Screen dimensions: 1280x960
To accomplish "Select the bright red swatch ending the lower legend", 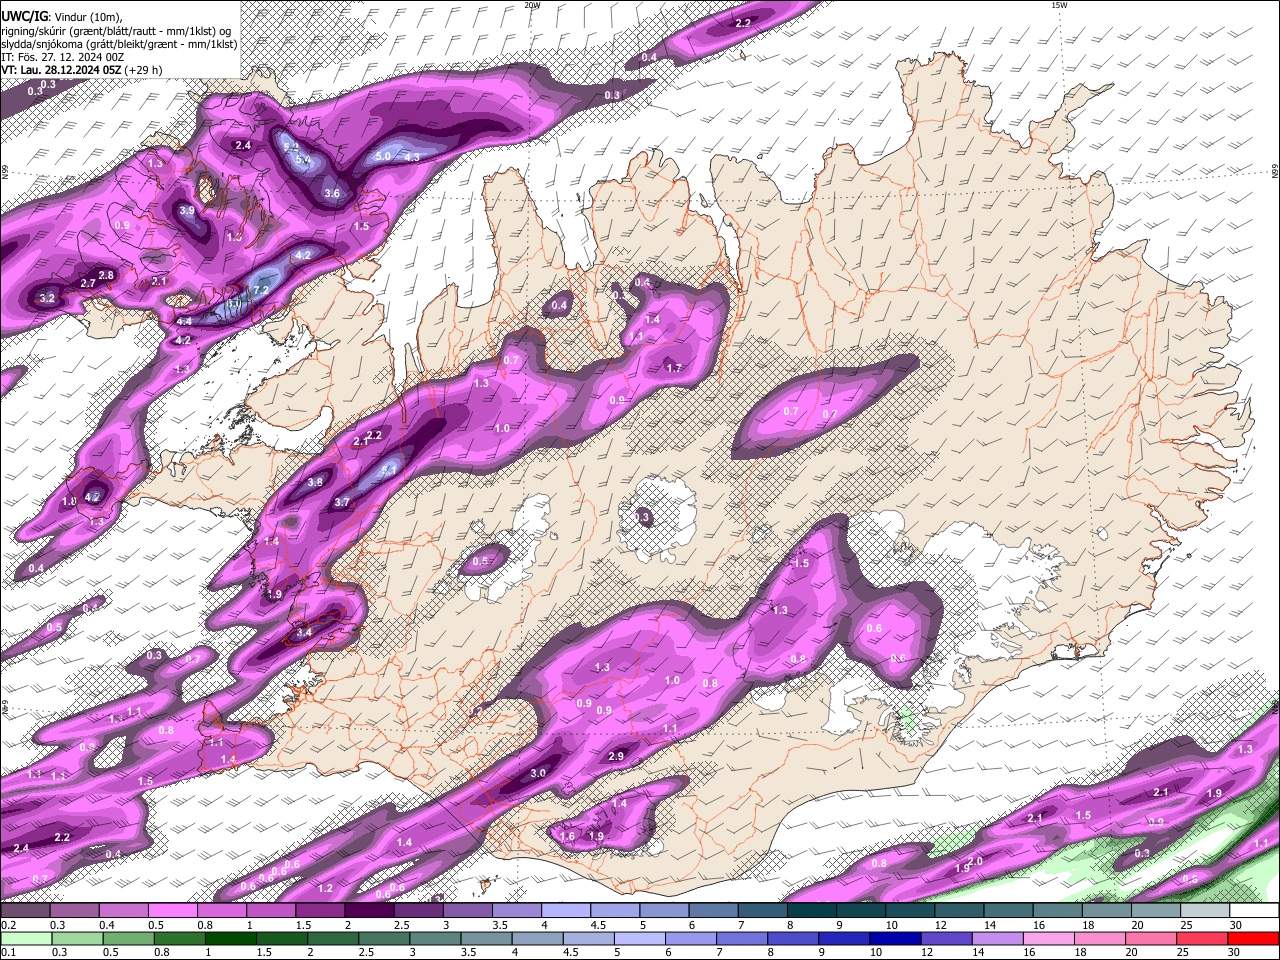I will (x=1253, y=938).
